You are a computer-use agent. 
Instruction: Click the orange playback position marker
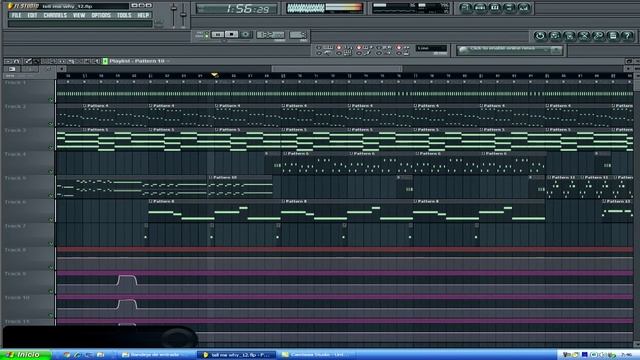click(x=215, y=75)
